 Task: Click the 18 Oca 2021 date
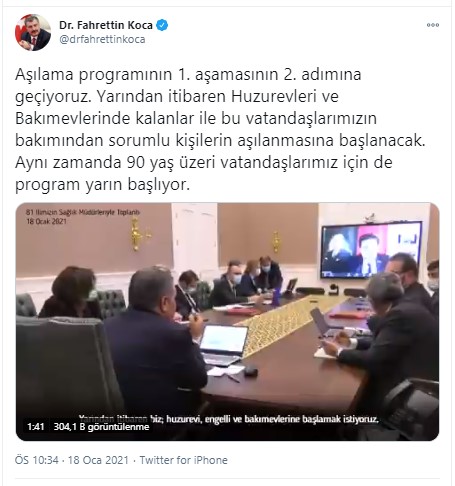point(98,460)
